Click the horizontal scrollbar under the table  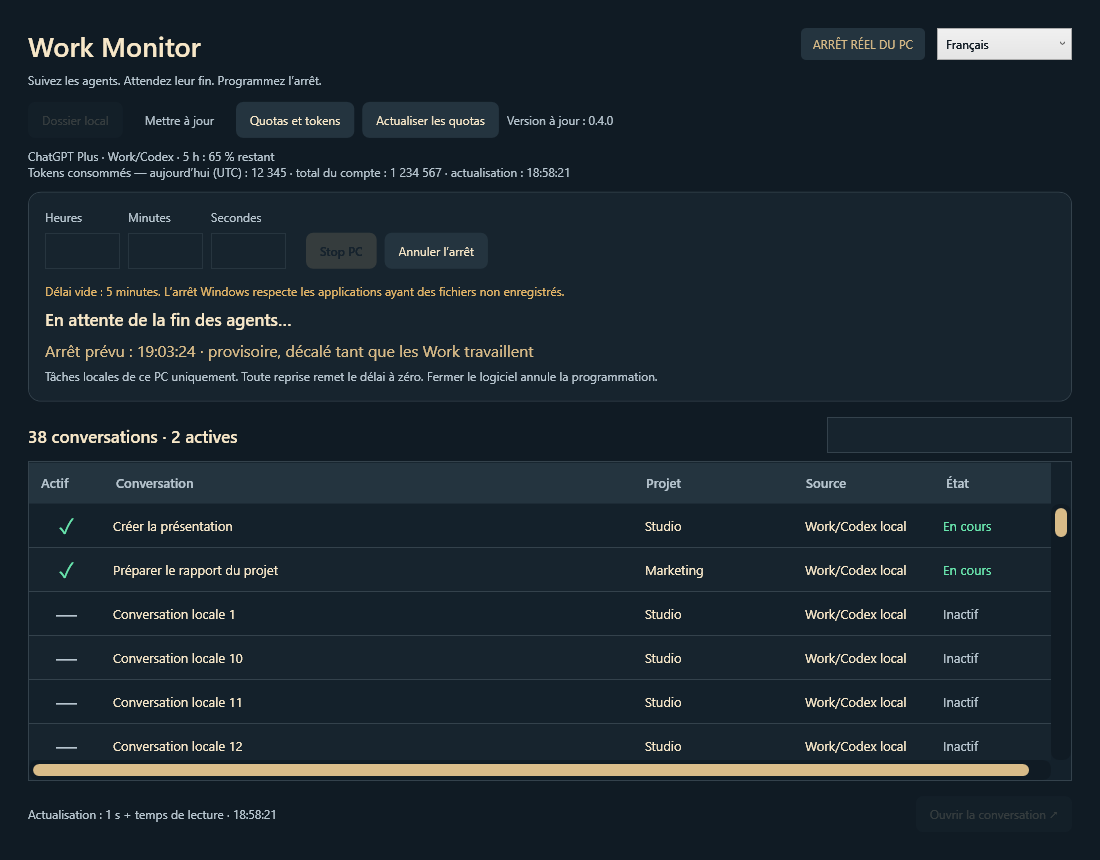point(531,770)
